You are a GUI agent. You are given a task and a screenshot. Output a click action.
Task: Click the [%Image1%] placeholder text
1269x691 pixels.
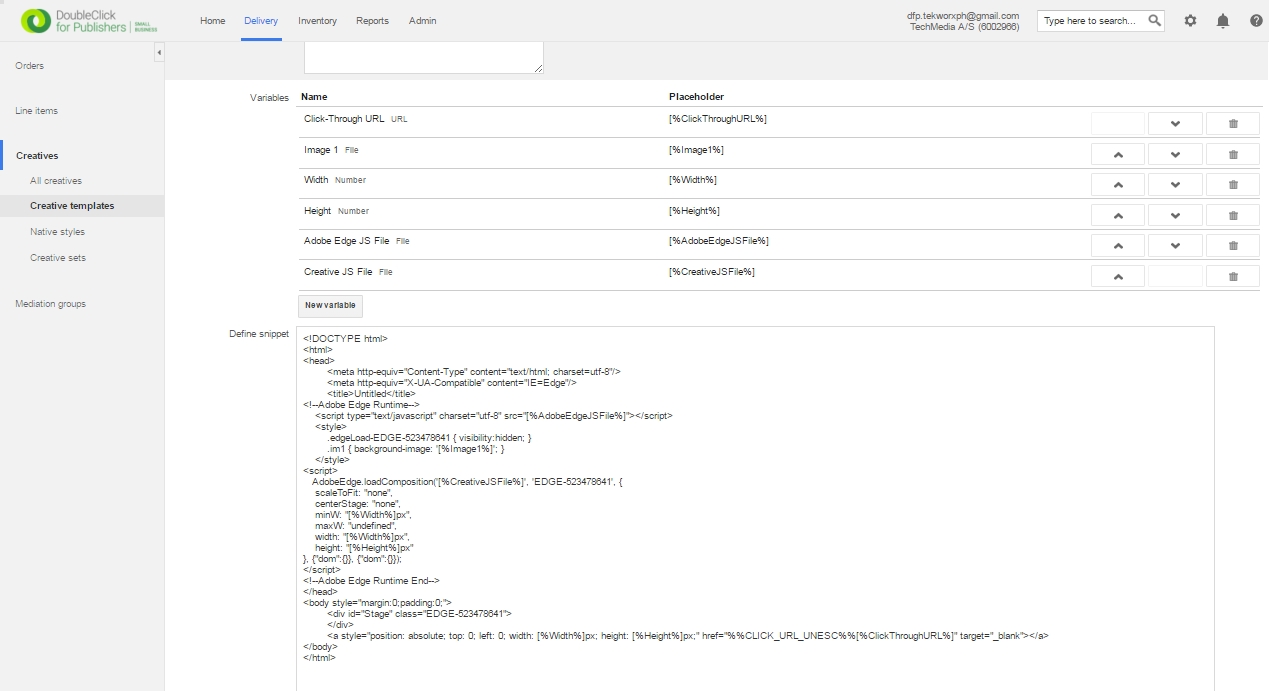pos(696,150)
